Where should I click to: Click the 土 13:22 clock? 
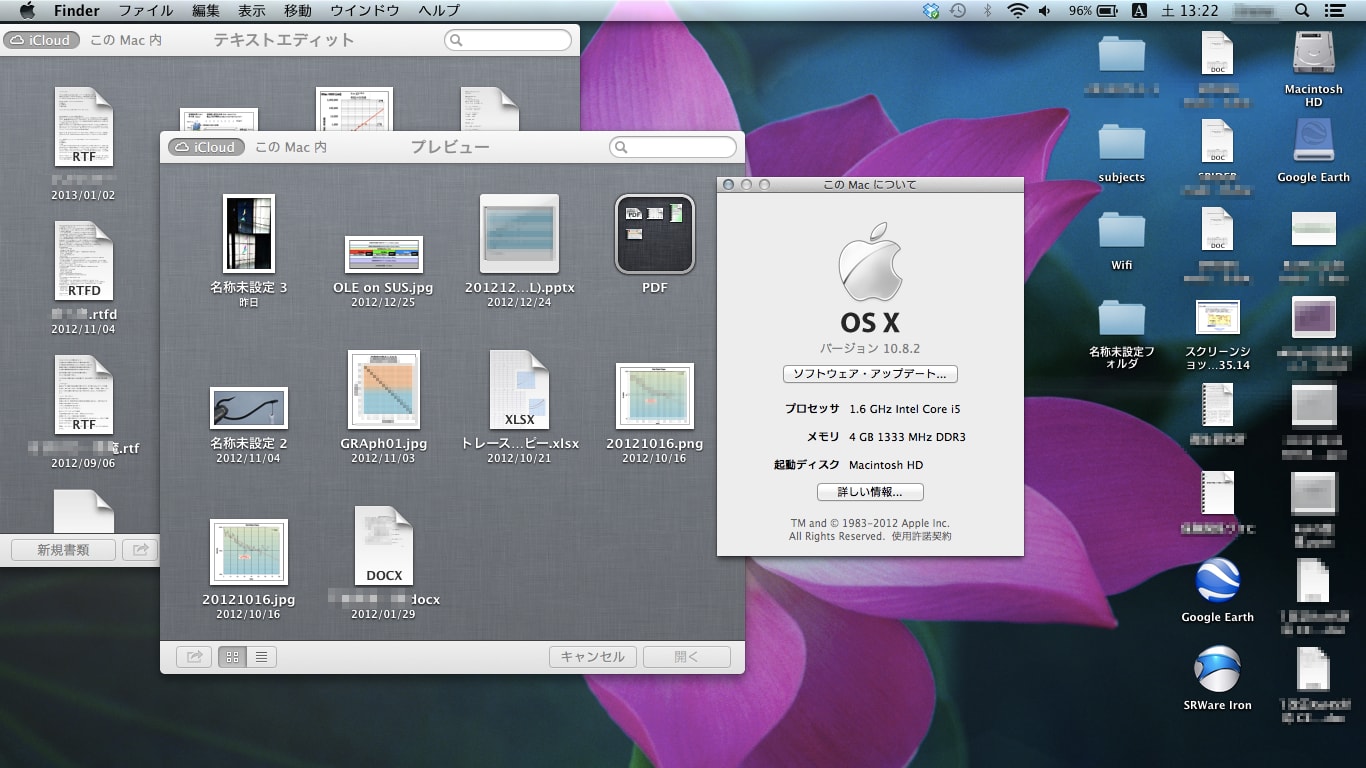pyautogui.click(x=1190, y=11)
